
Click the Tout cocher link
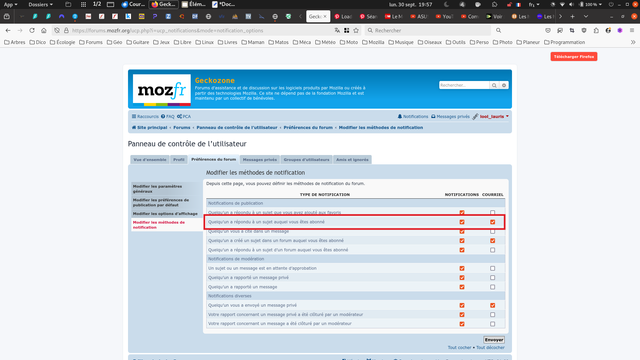[459, 348]
